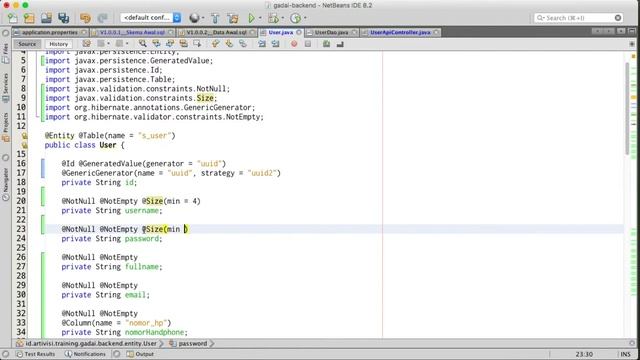Click the Debug Project icon
The image size is (640, 360).
273,18
